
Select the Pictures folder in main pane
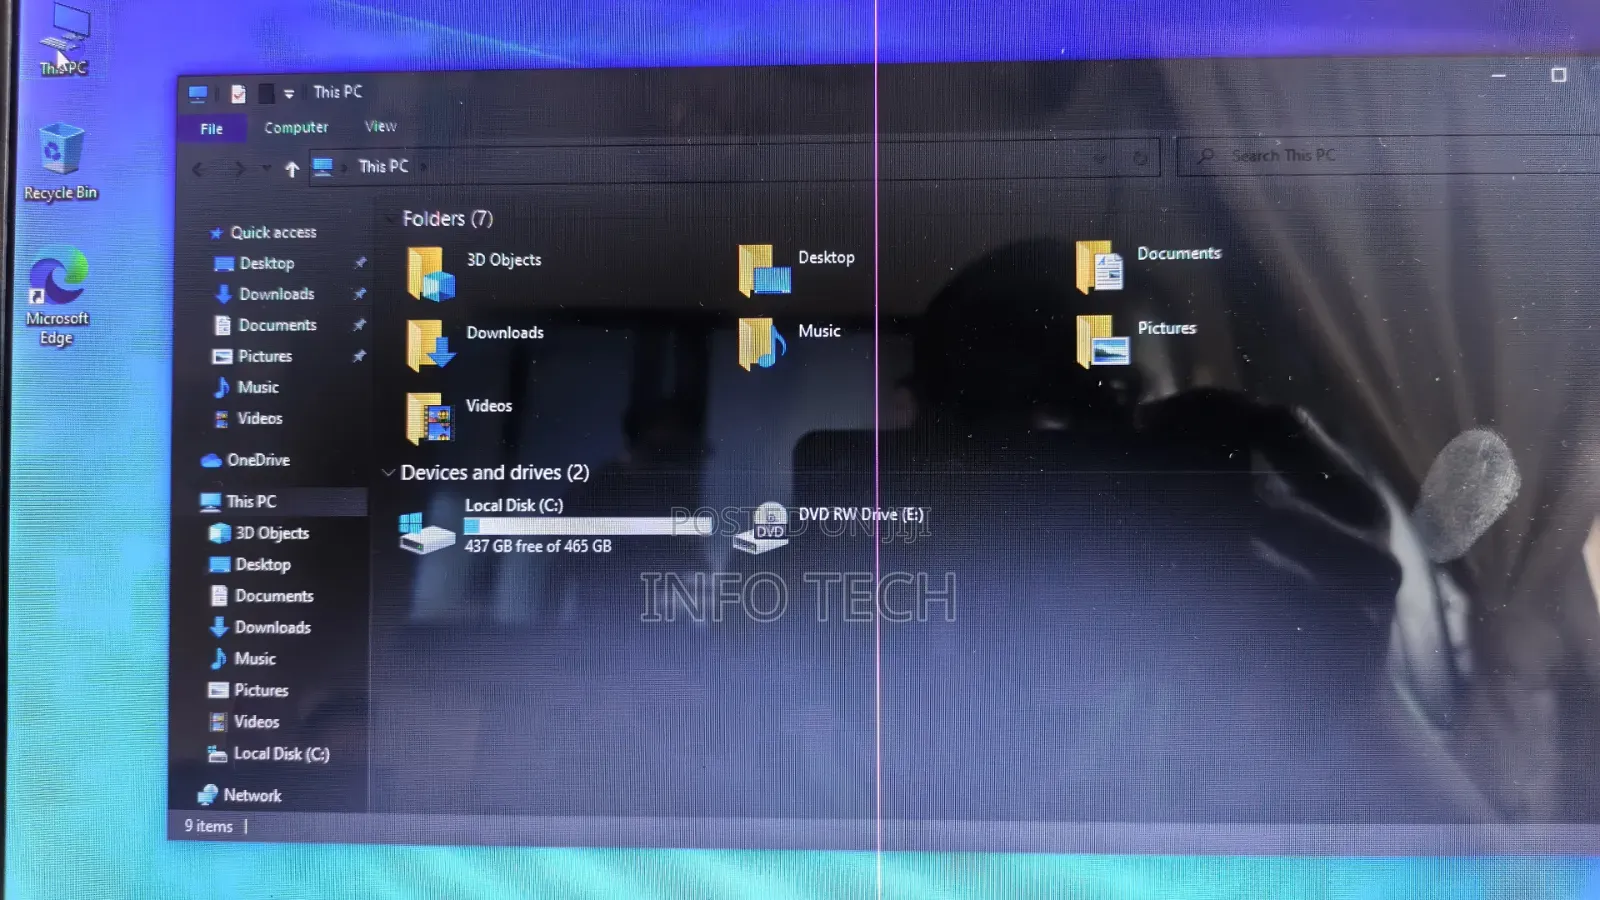click(x=1103, y=341)
